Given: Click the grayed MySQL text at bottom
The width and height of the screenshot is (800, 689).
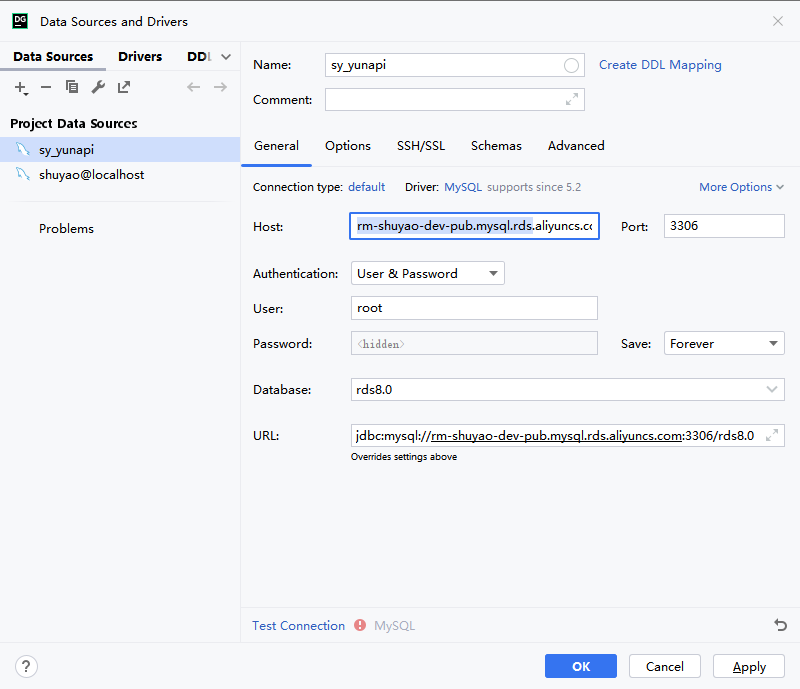Looking at the screenshot, I should [x=394, y=626].
